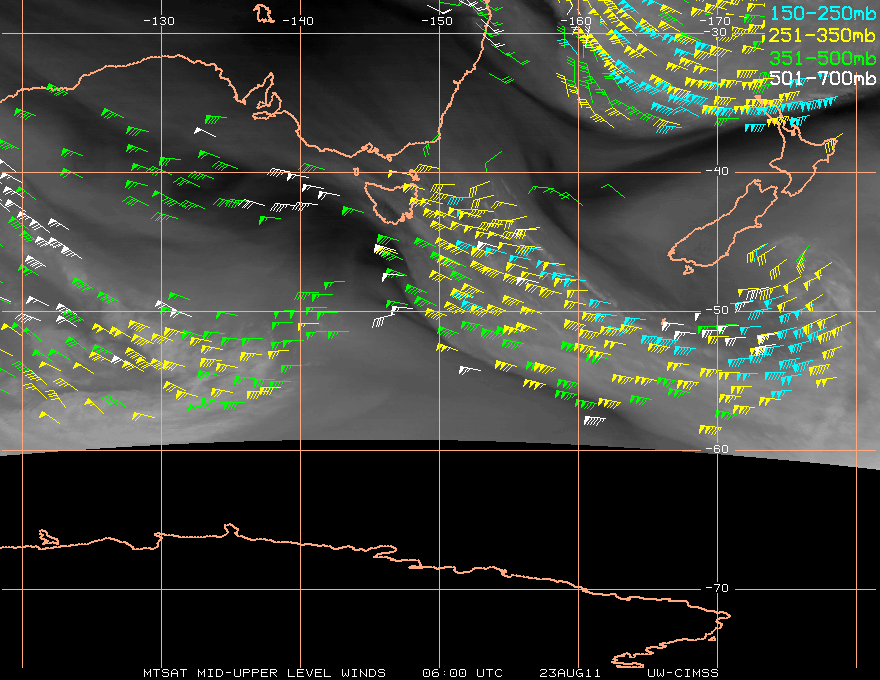Image resolution: width=880 pixels, height=680 pixels.
Task: Click the white 501-700mb legend entry
Action: [822, 78]
